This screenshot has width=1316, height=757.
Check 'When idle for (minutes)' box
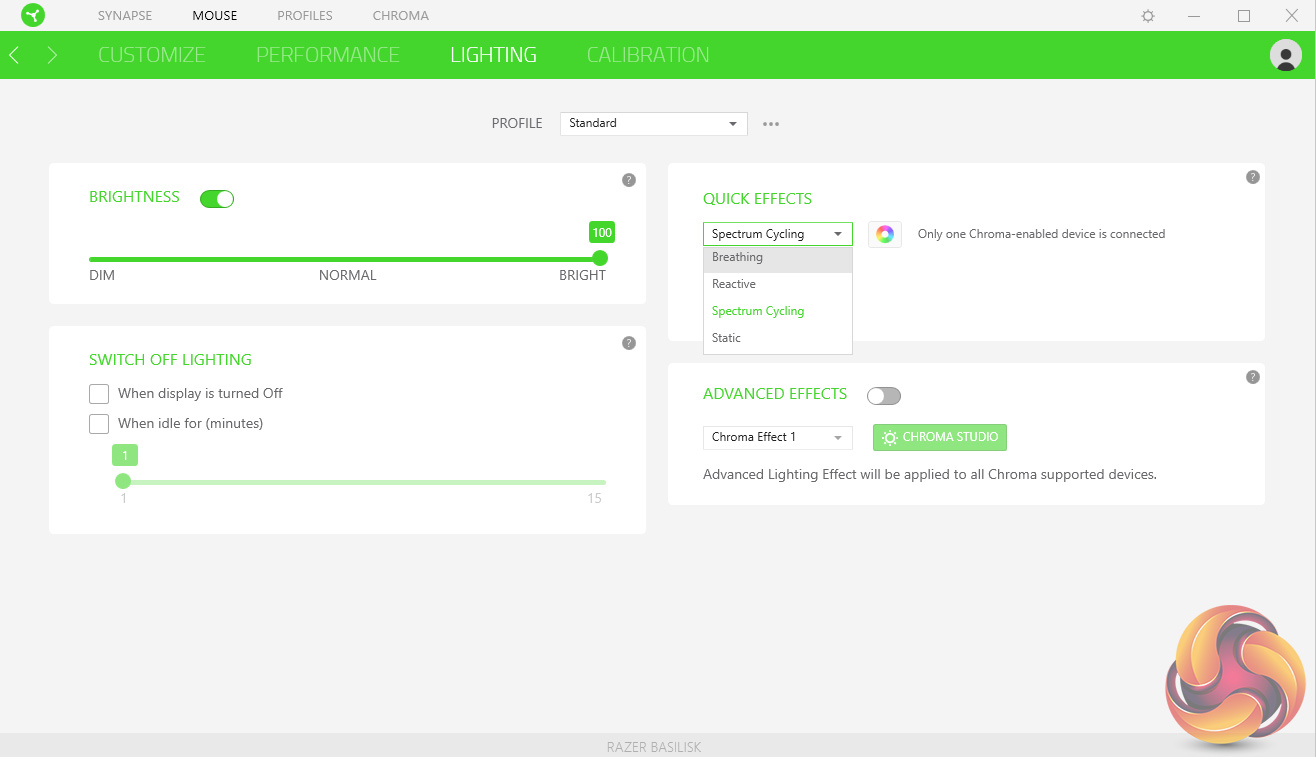pyautogui.click(x=99, y=424)
